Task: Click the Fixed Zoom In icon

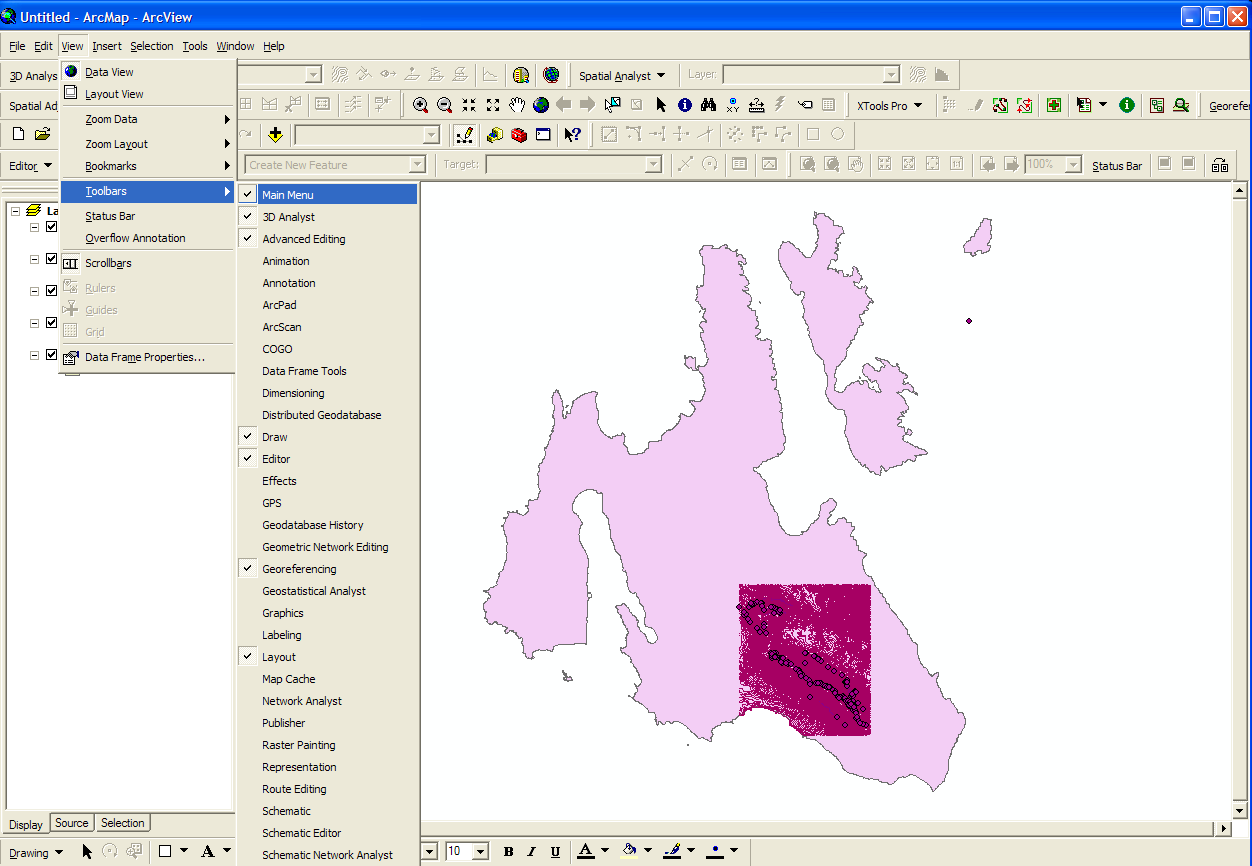Action: click(x=469, y=105)
